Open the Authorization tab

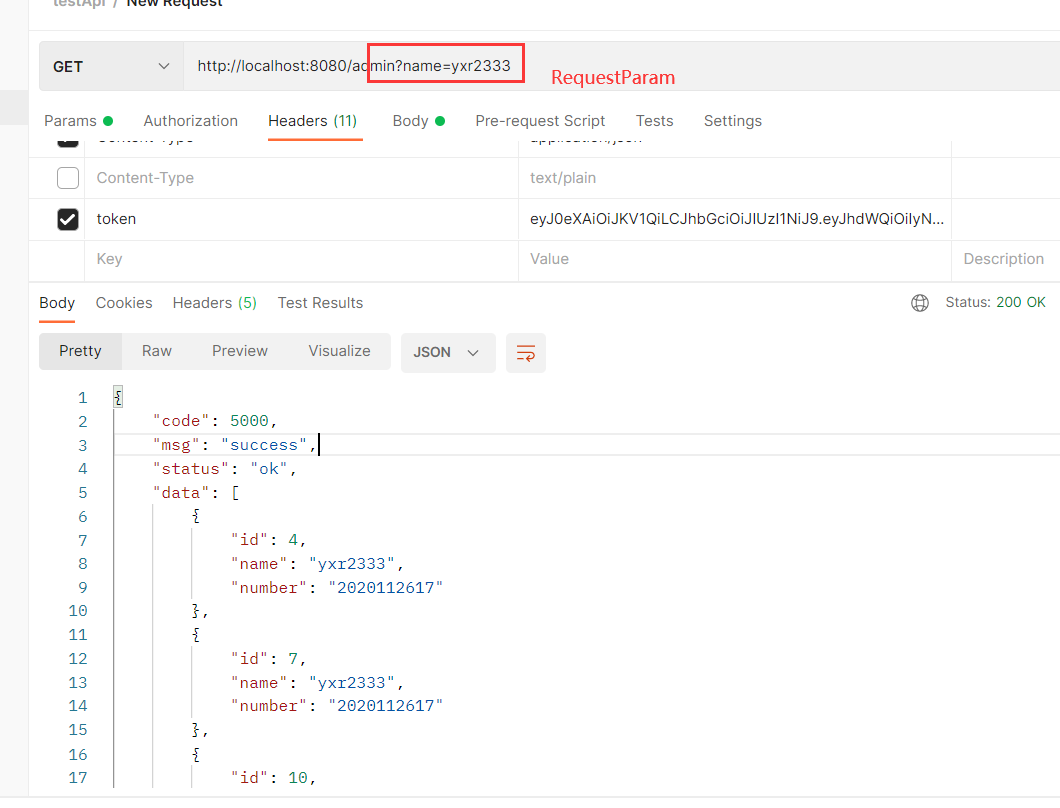coord(191,121)
